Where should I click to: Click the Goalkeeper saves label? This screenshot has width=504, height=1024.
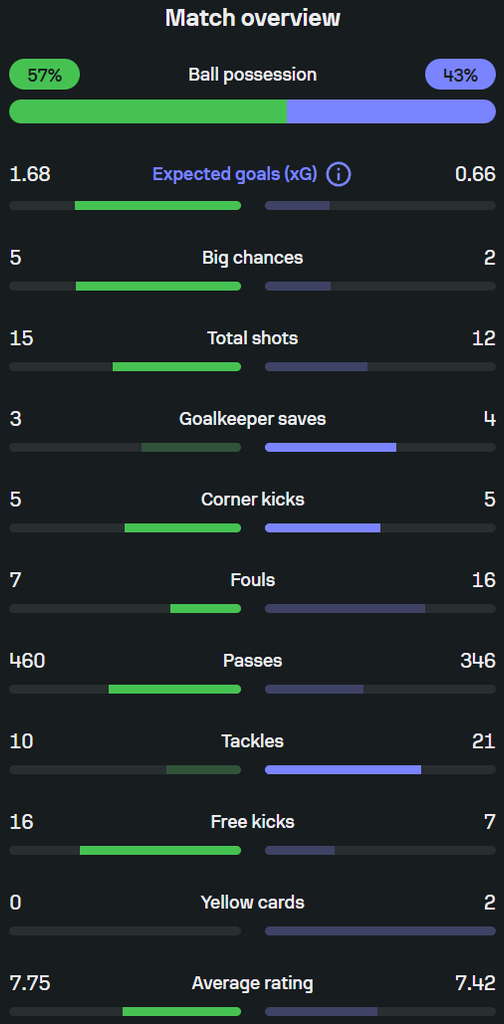[253, 419]
